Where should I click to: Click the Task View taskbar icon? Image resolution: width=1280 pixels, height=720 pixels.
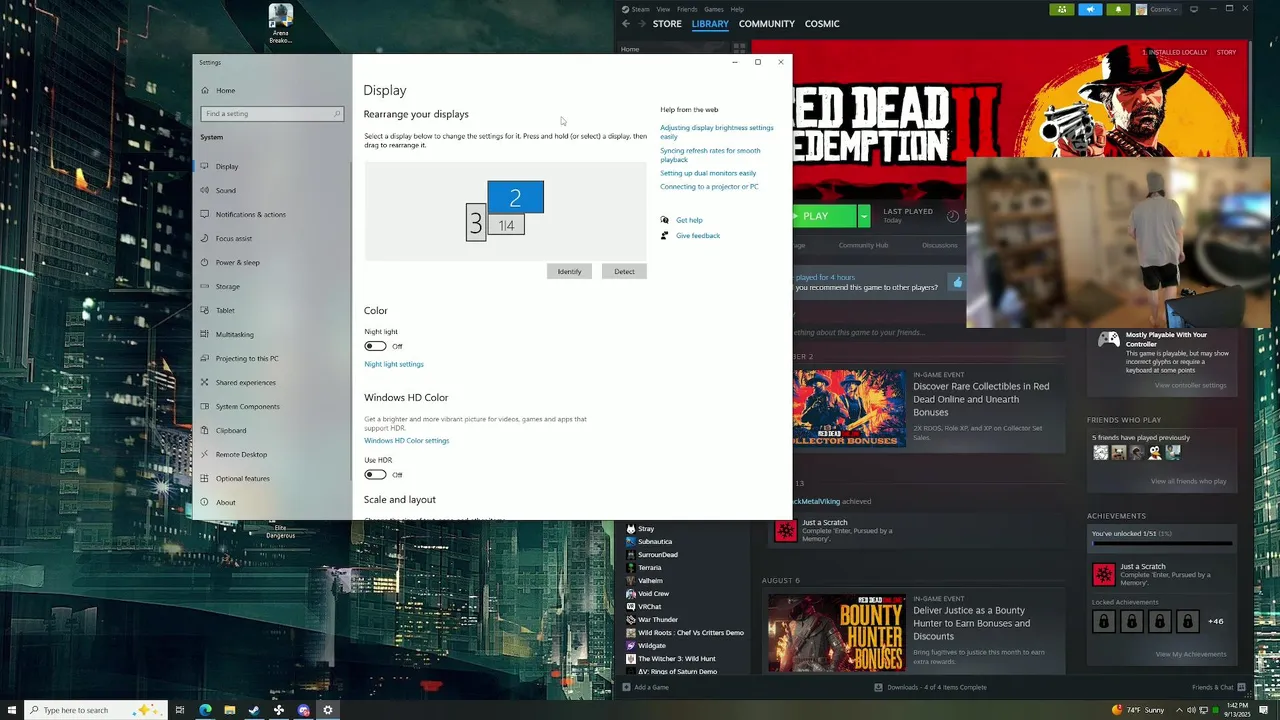pyautogui.click(x=180, y=710)
